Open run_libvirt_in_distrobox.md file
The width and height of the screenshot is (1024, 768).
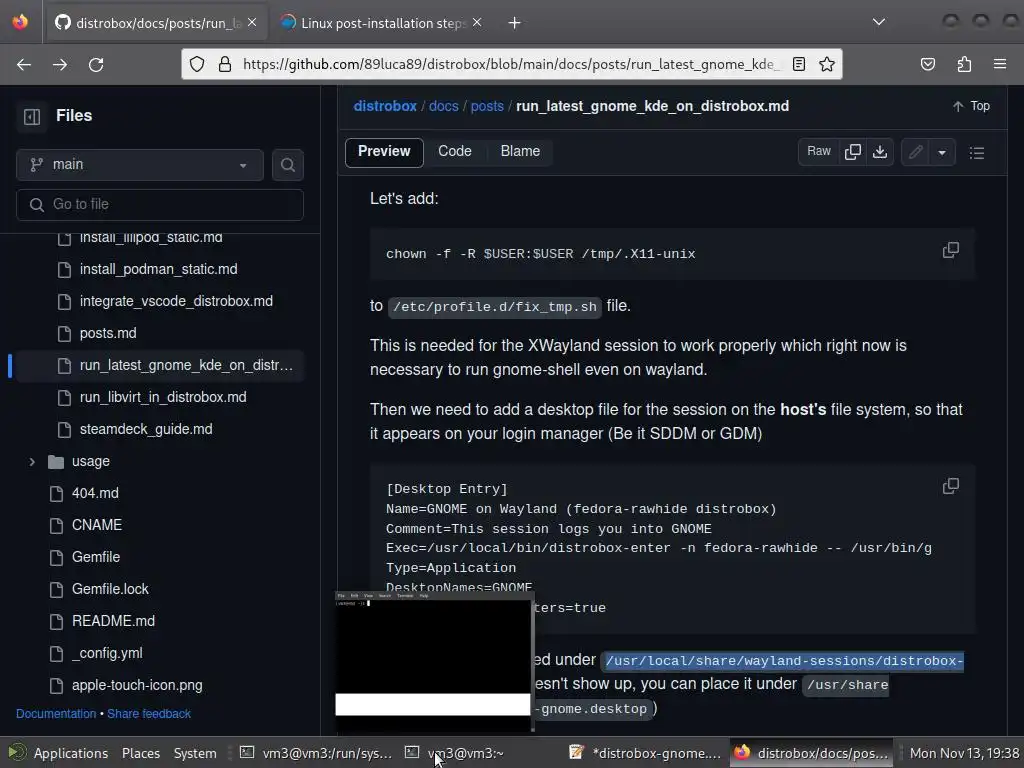click(163, 397)
